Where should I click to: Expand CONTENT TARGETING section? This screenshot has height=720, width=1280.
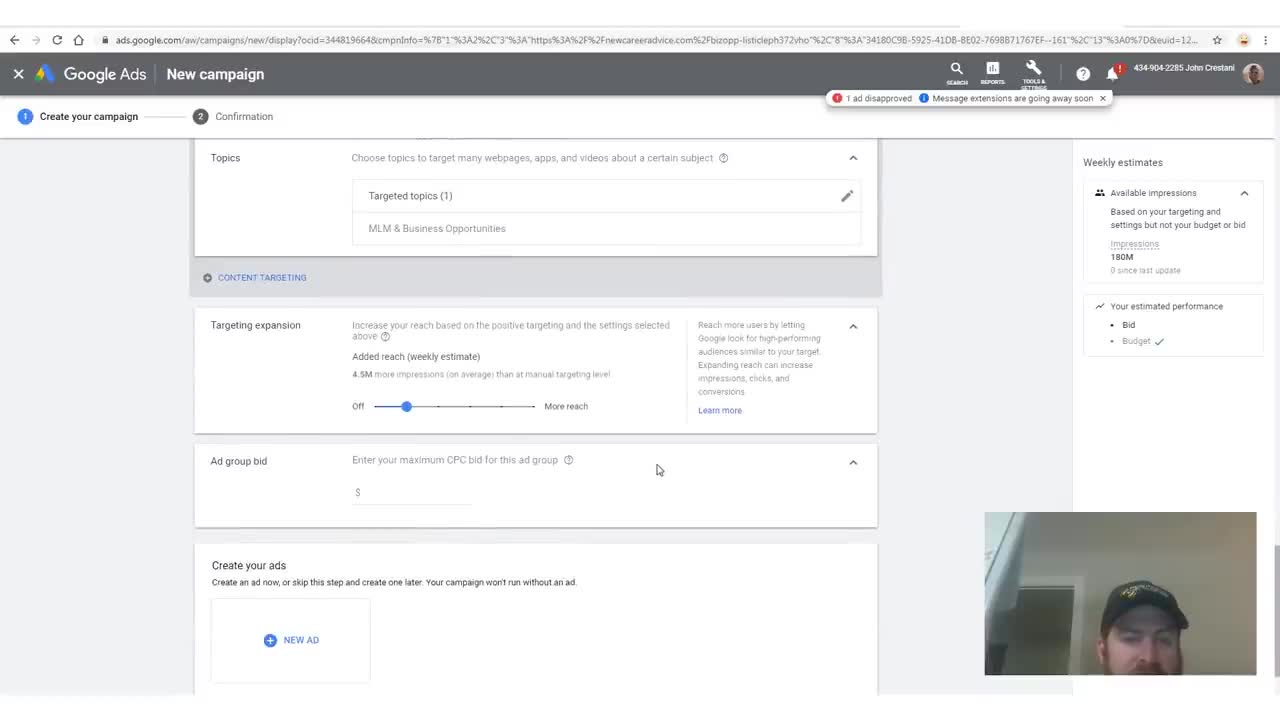[x=255, y=277]
